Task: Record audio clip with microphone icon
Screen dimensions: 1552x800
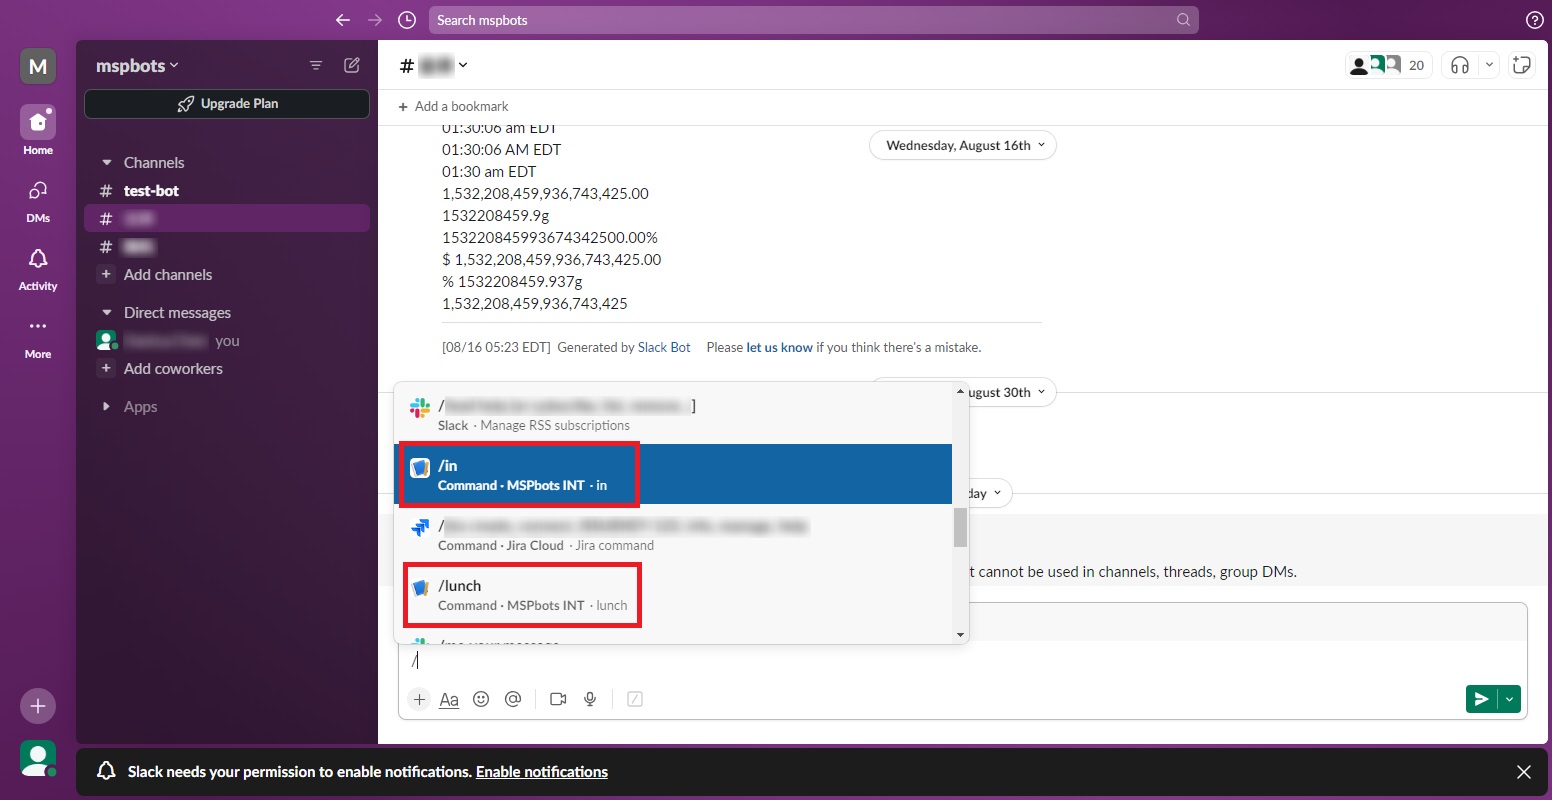Action: [590, 699]
